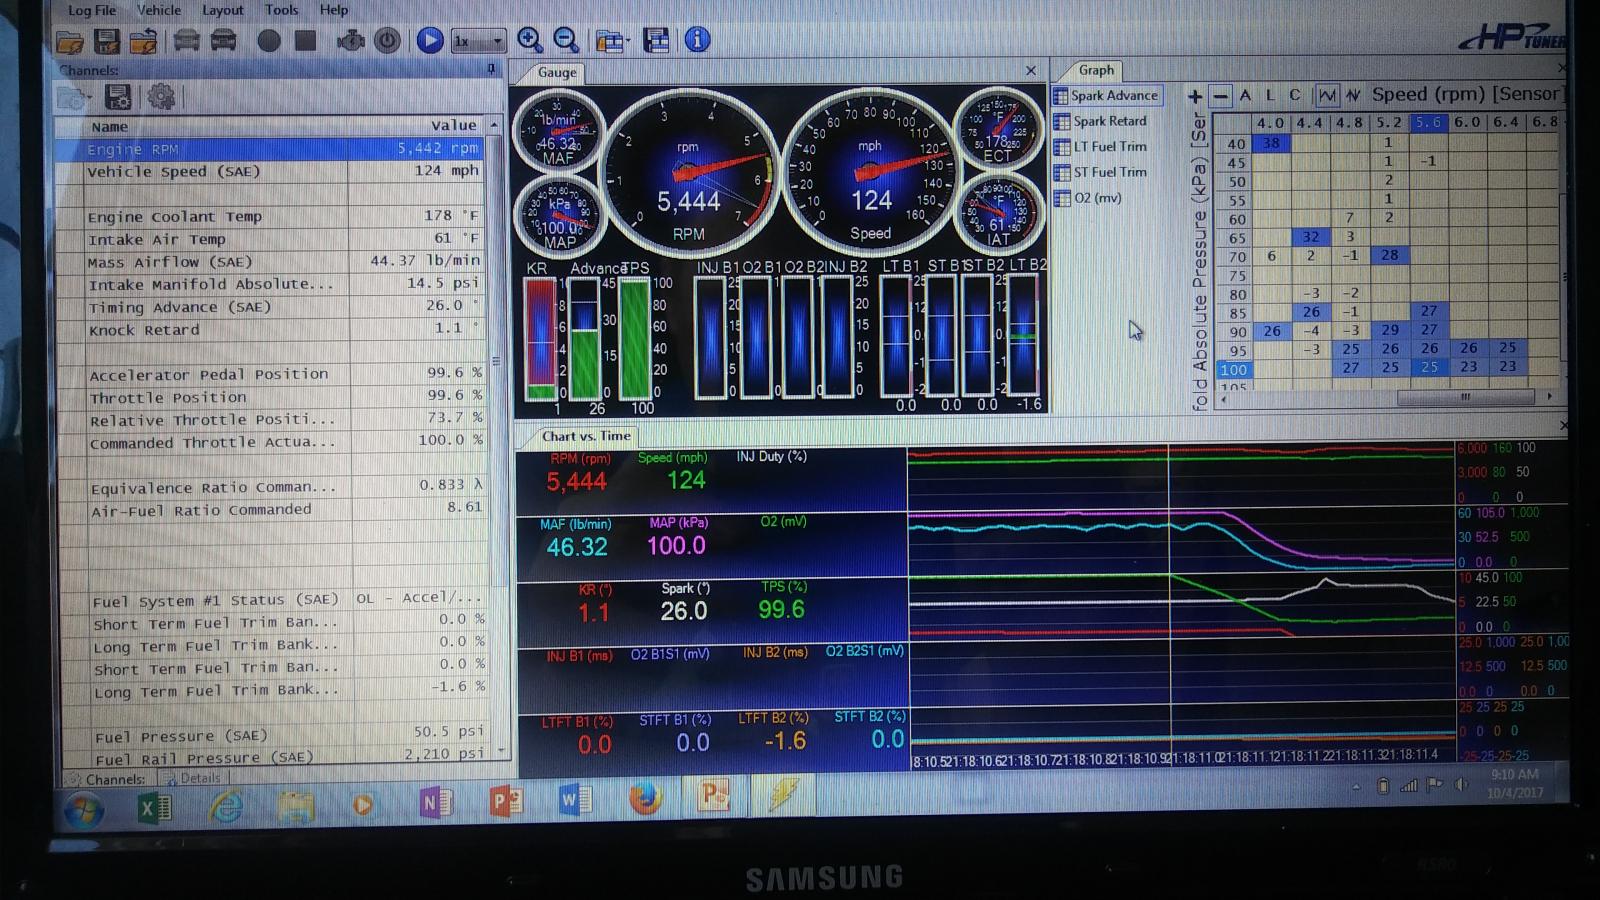Image resolution: width=1600 pixels, height=900 pixels.
Task: Click the minus button in graph toolbar
Action: (x=1220, y=96)
